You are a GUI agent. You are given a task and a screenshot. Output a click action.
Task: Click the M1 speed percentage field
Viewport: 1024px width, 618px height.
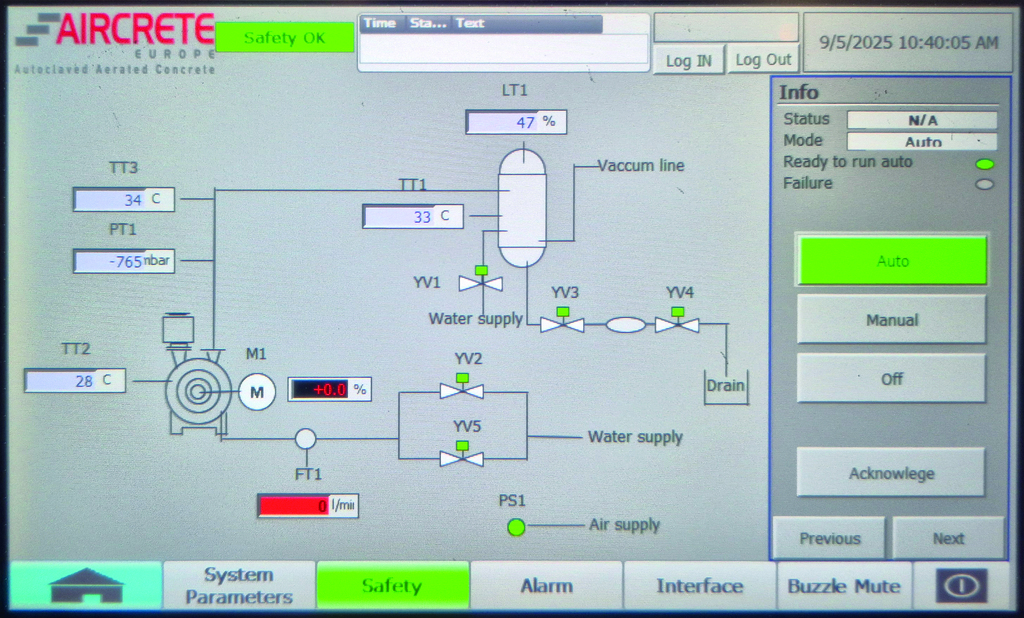tap(329, 389)
